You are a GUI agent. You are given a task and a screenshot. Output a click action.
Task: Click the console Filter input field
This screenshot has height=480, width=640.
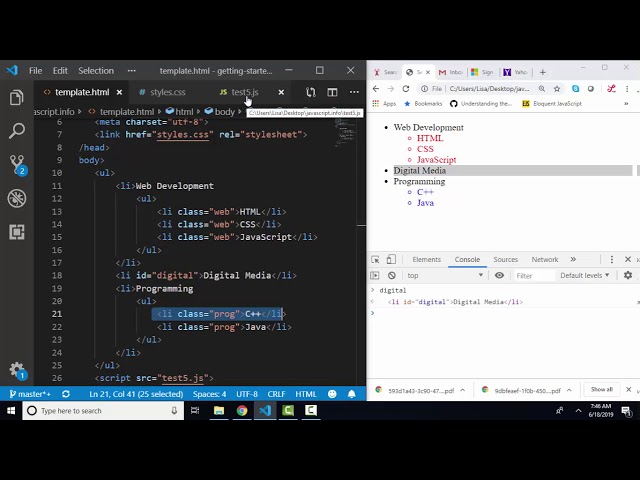(534, 276)
